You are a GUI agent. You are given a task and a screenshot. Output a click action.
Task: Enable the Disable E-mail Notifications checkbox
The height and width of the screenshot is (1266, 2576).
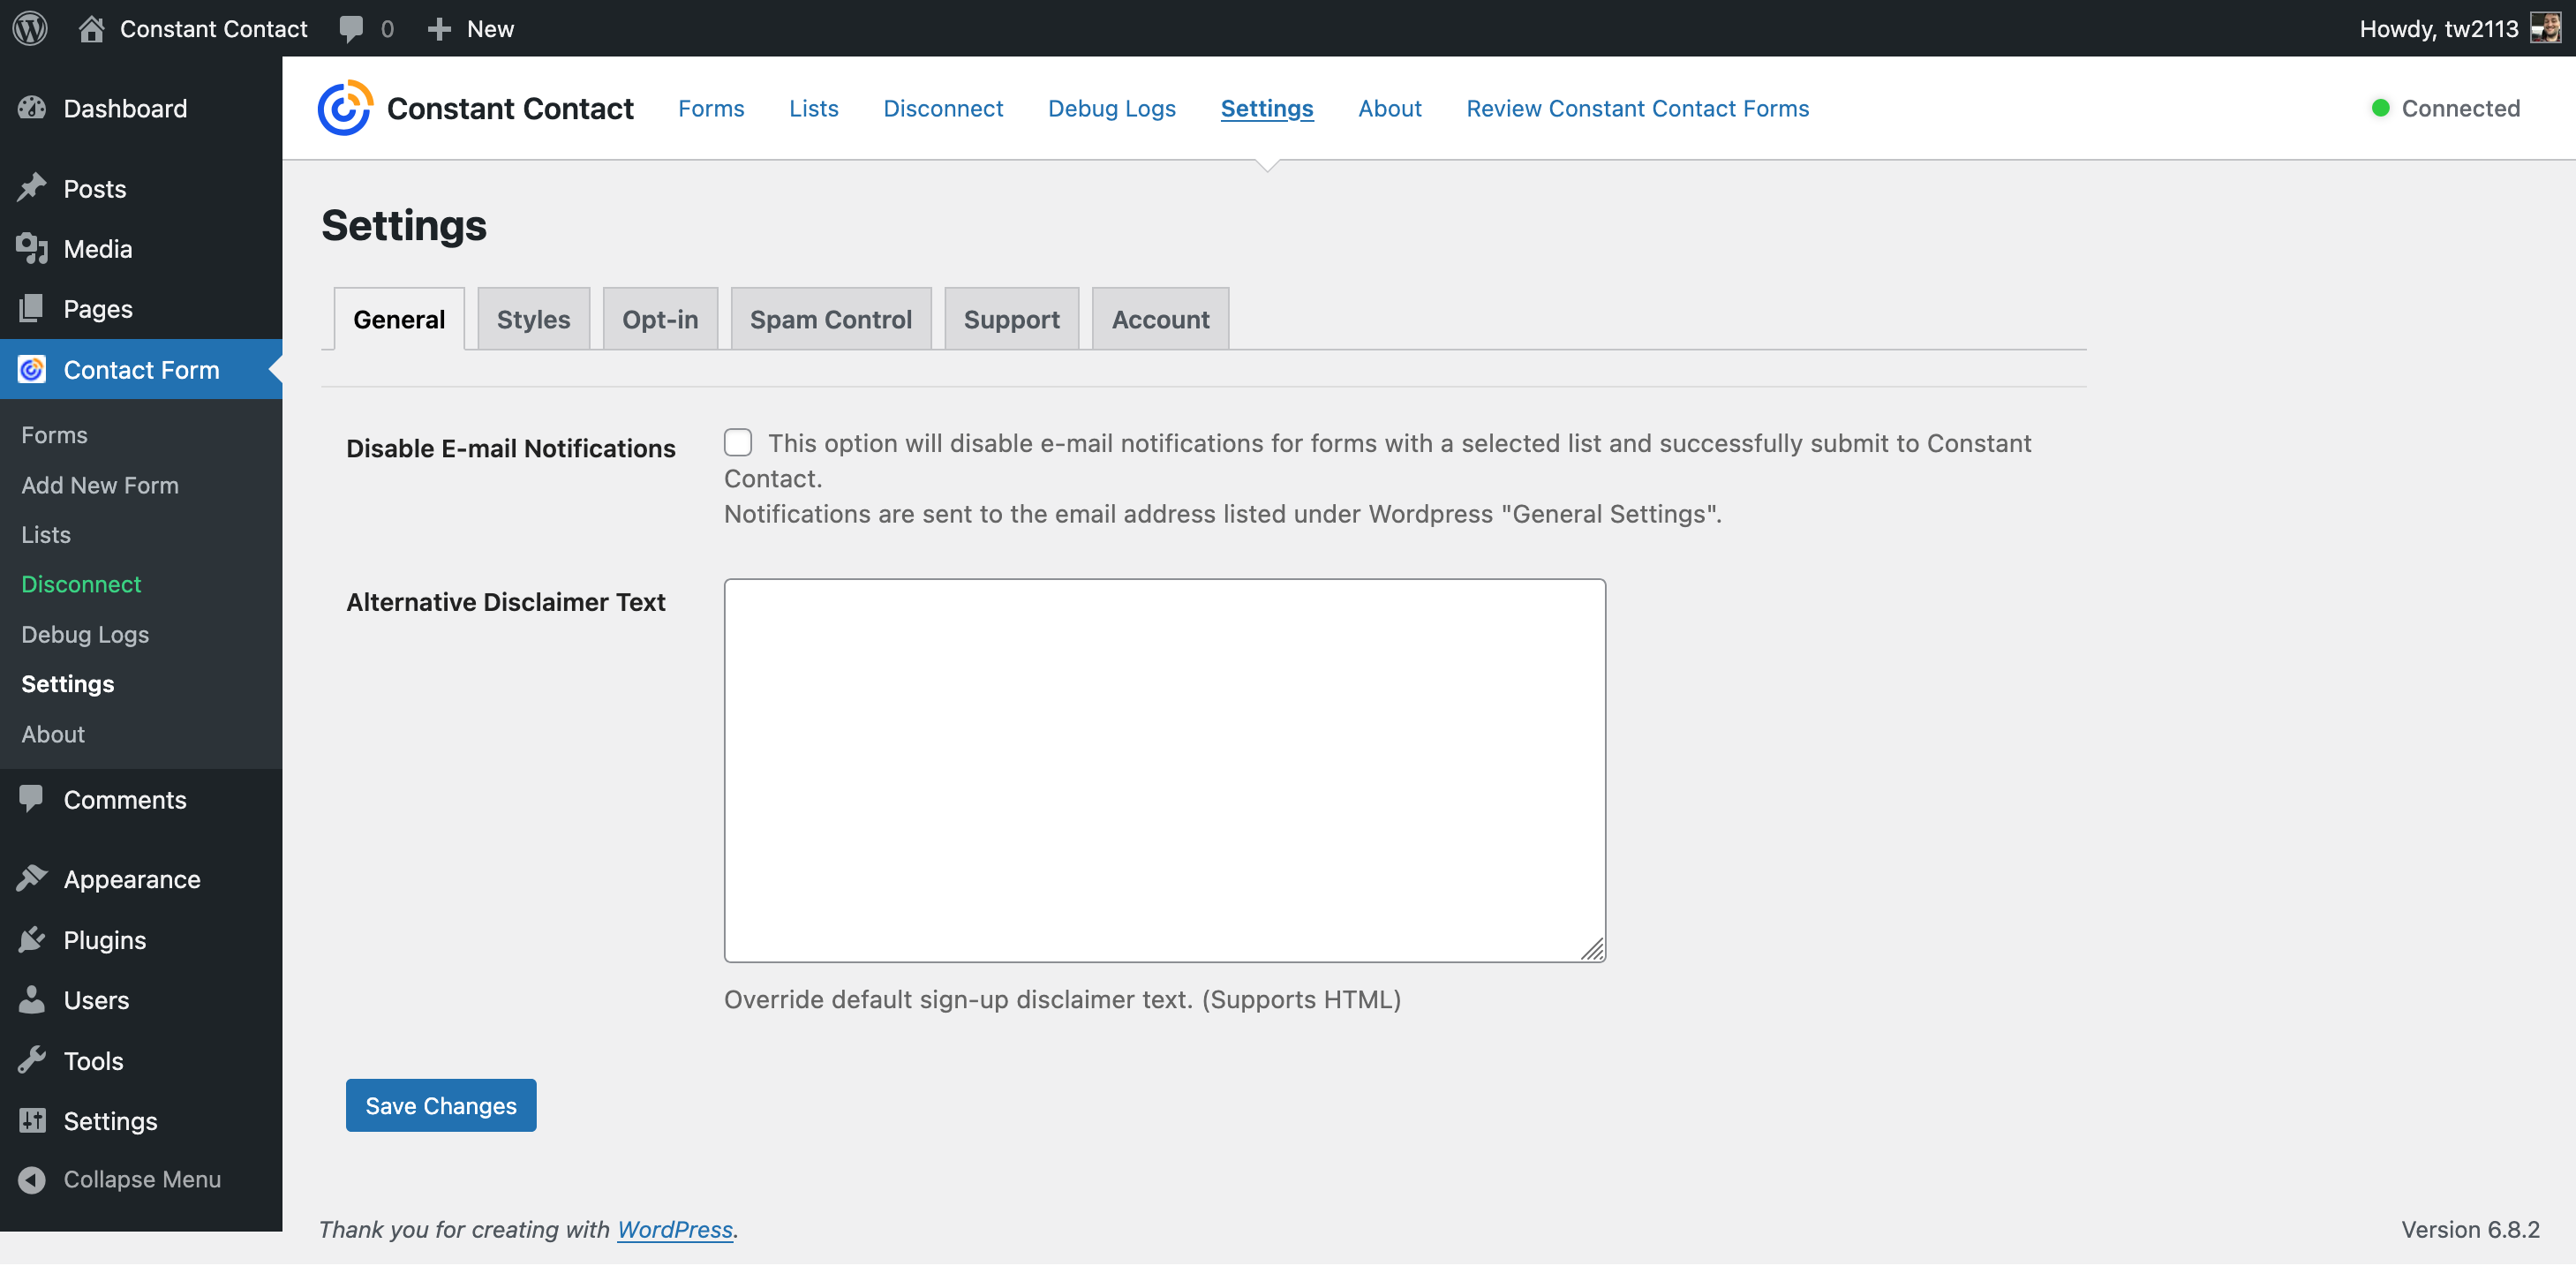[738, 442]
